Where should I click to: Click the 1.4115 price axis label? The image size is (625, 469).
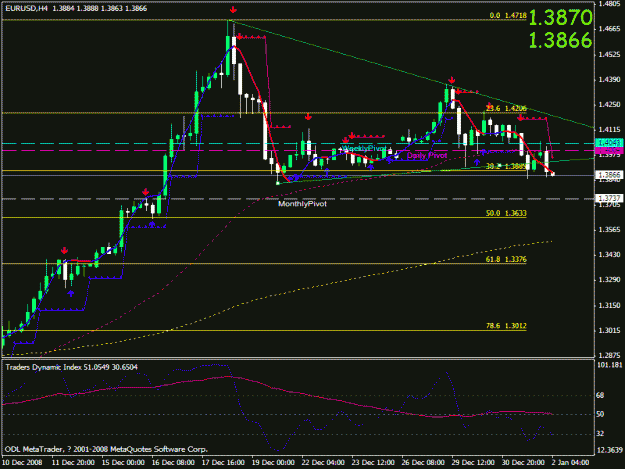pyautogui.click(x=610, y=130)
